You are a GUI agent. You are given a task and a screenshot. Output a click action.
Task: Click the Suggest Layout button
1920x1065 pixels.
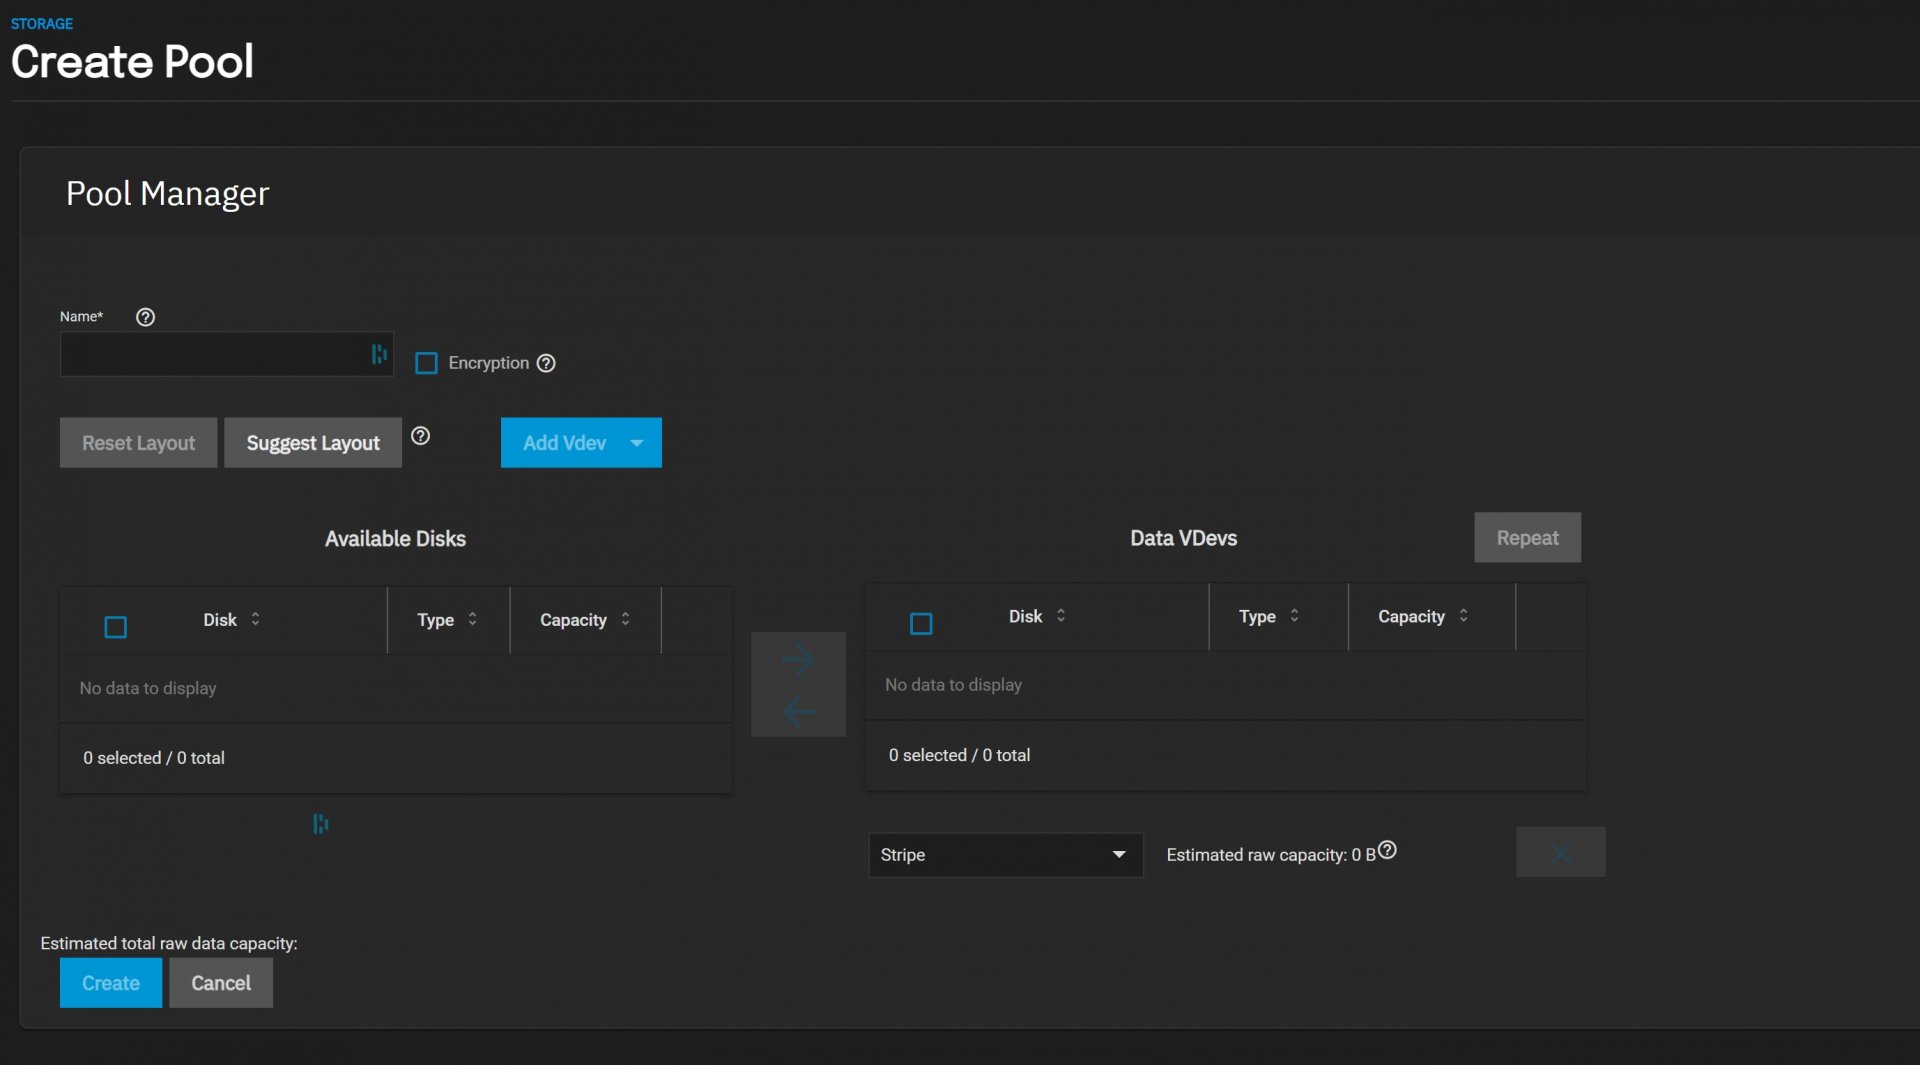pos(313,443)
